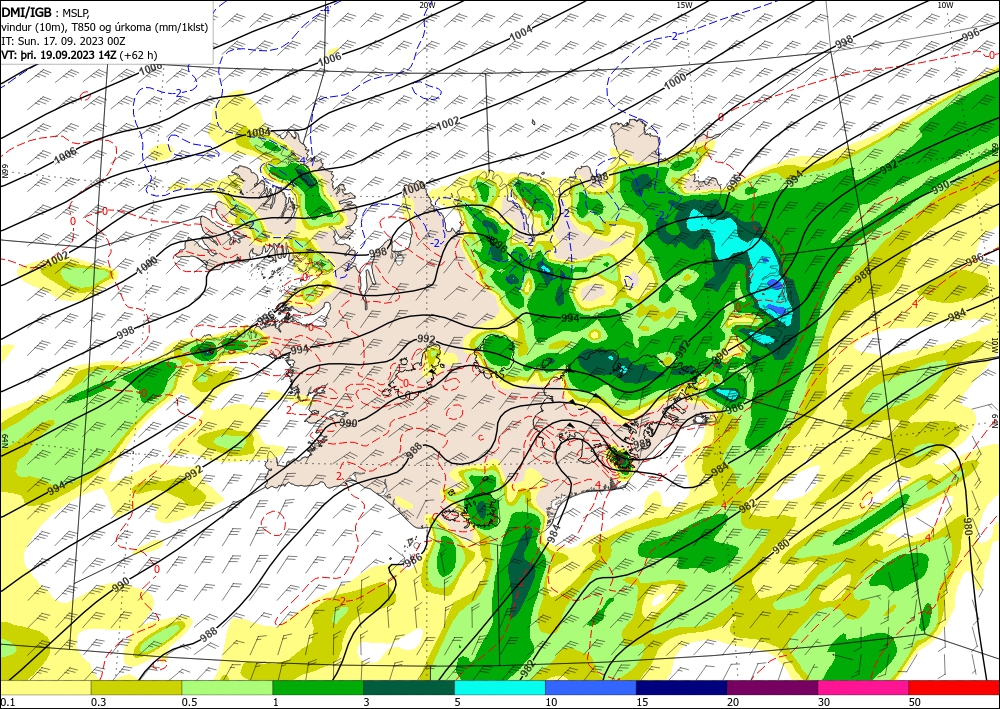Click the purple 20–30 legend swatch
The height and width of the screenshot is (709, 1000).
coord(772,688)
